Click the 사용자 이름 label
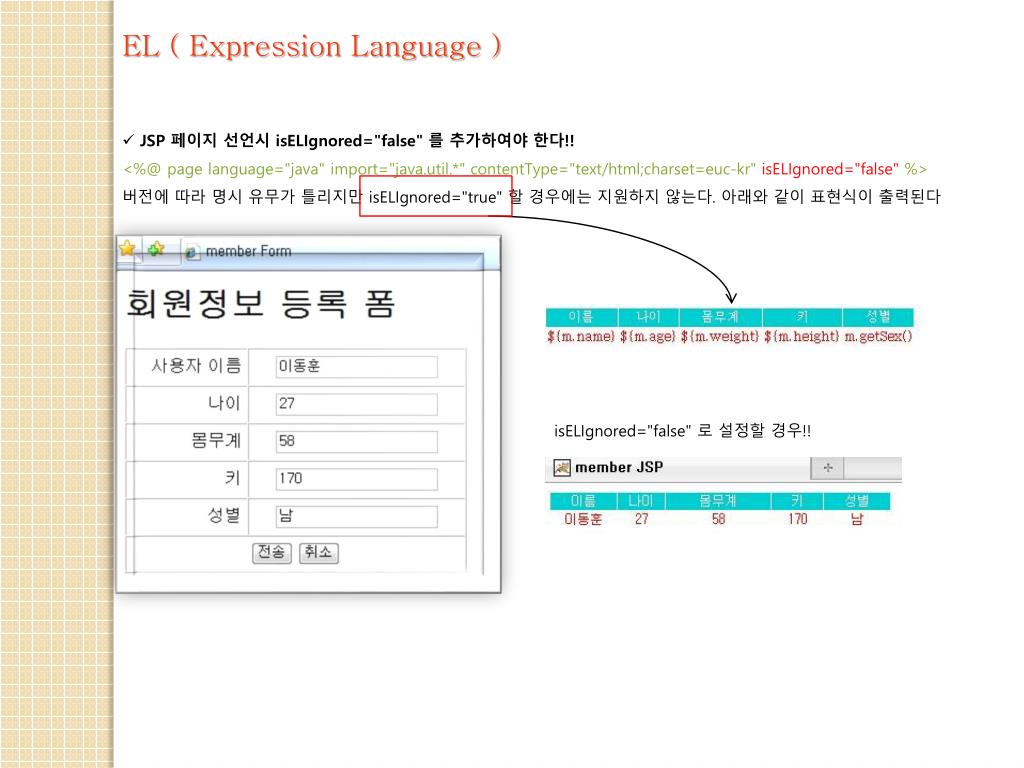The width and height of the screenshot is (1024, 768). pyautogui.click(x=196, y=366)
